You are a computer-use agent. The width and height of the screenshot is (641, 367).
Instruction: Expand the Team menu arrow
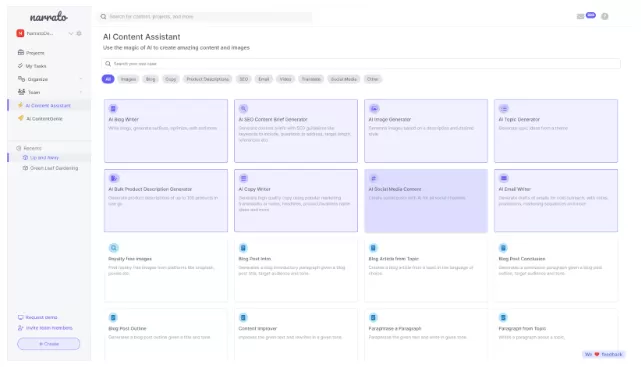[81, 92]
